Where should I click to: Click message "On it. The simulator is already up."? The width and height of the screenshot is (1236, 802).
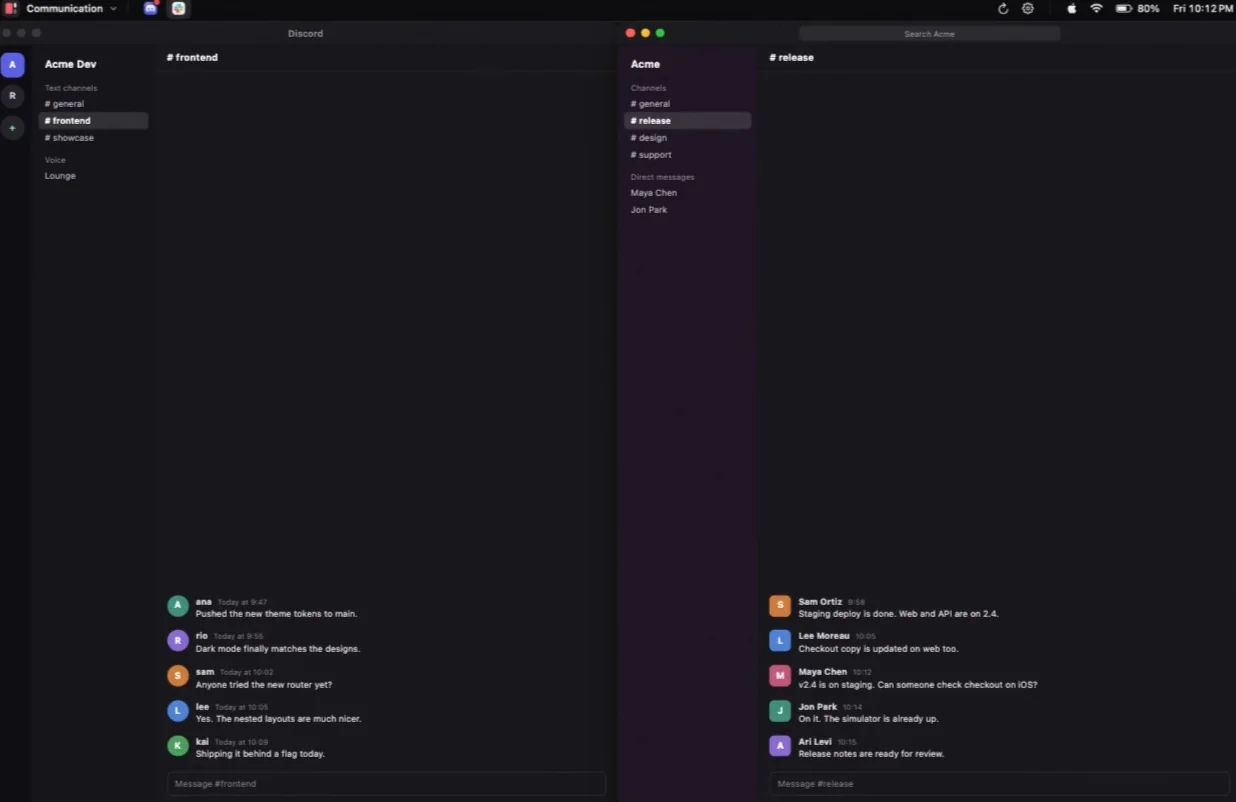tap(868, 719)
